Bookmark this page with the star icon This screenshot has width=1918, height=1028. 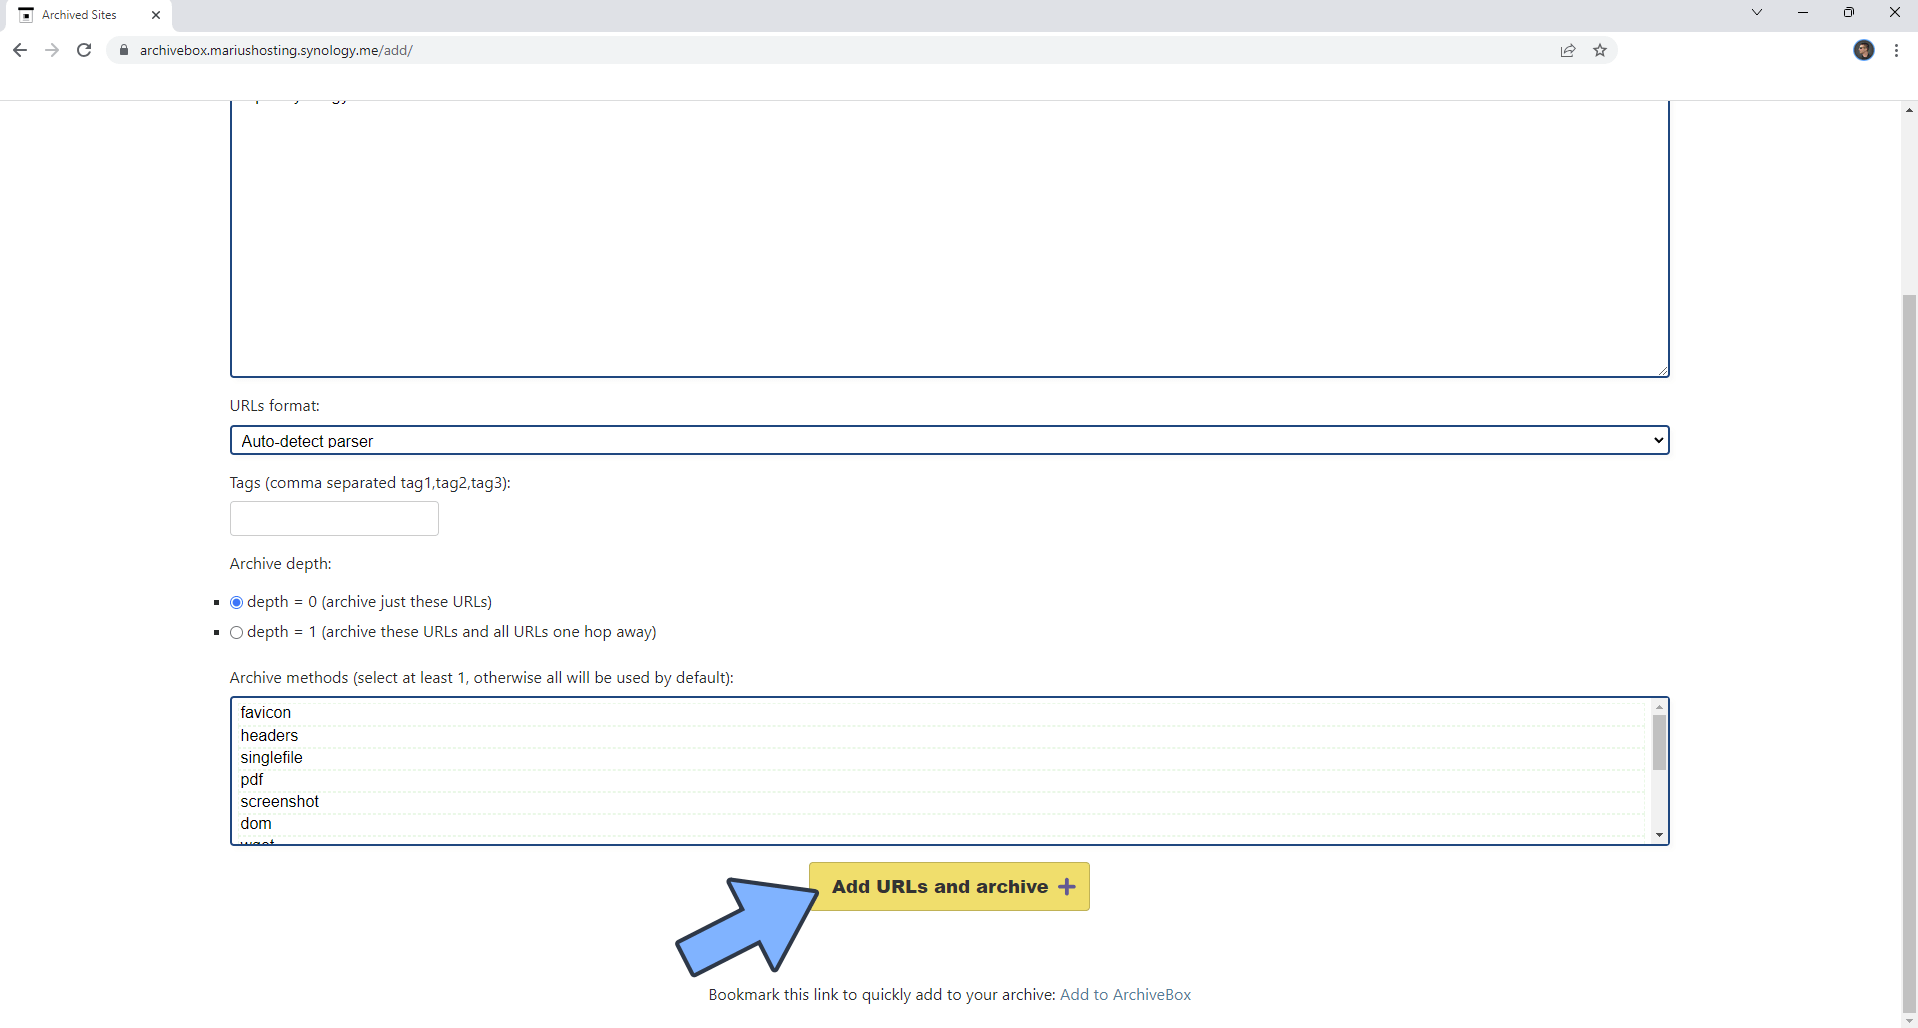click(x=1600, y=50)
